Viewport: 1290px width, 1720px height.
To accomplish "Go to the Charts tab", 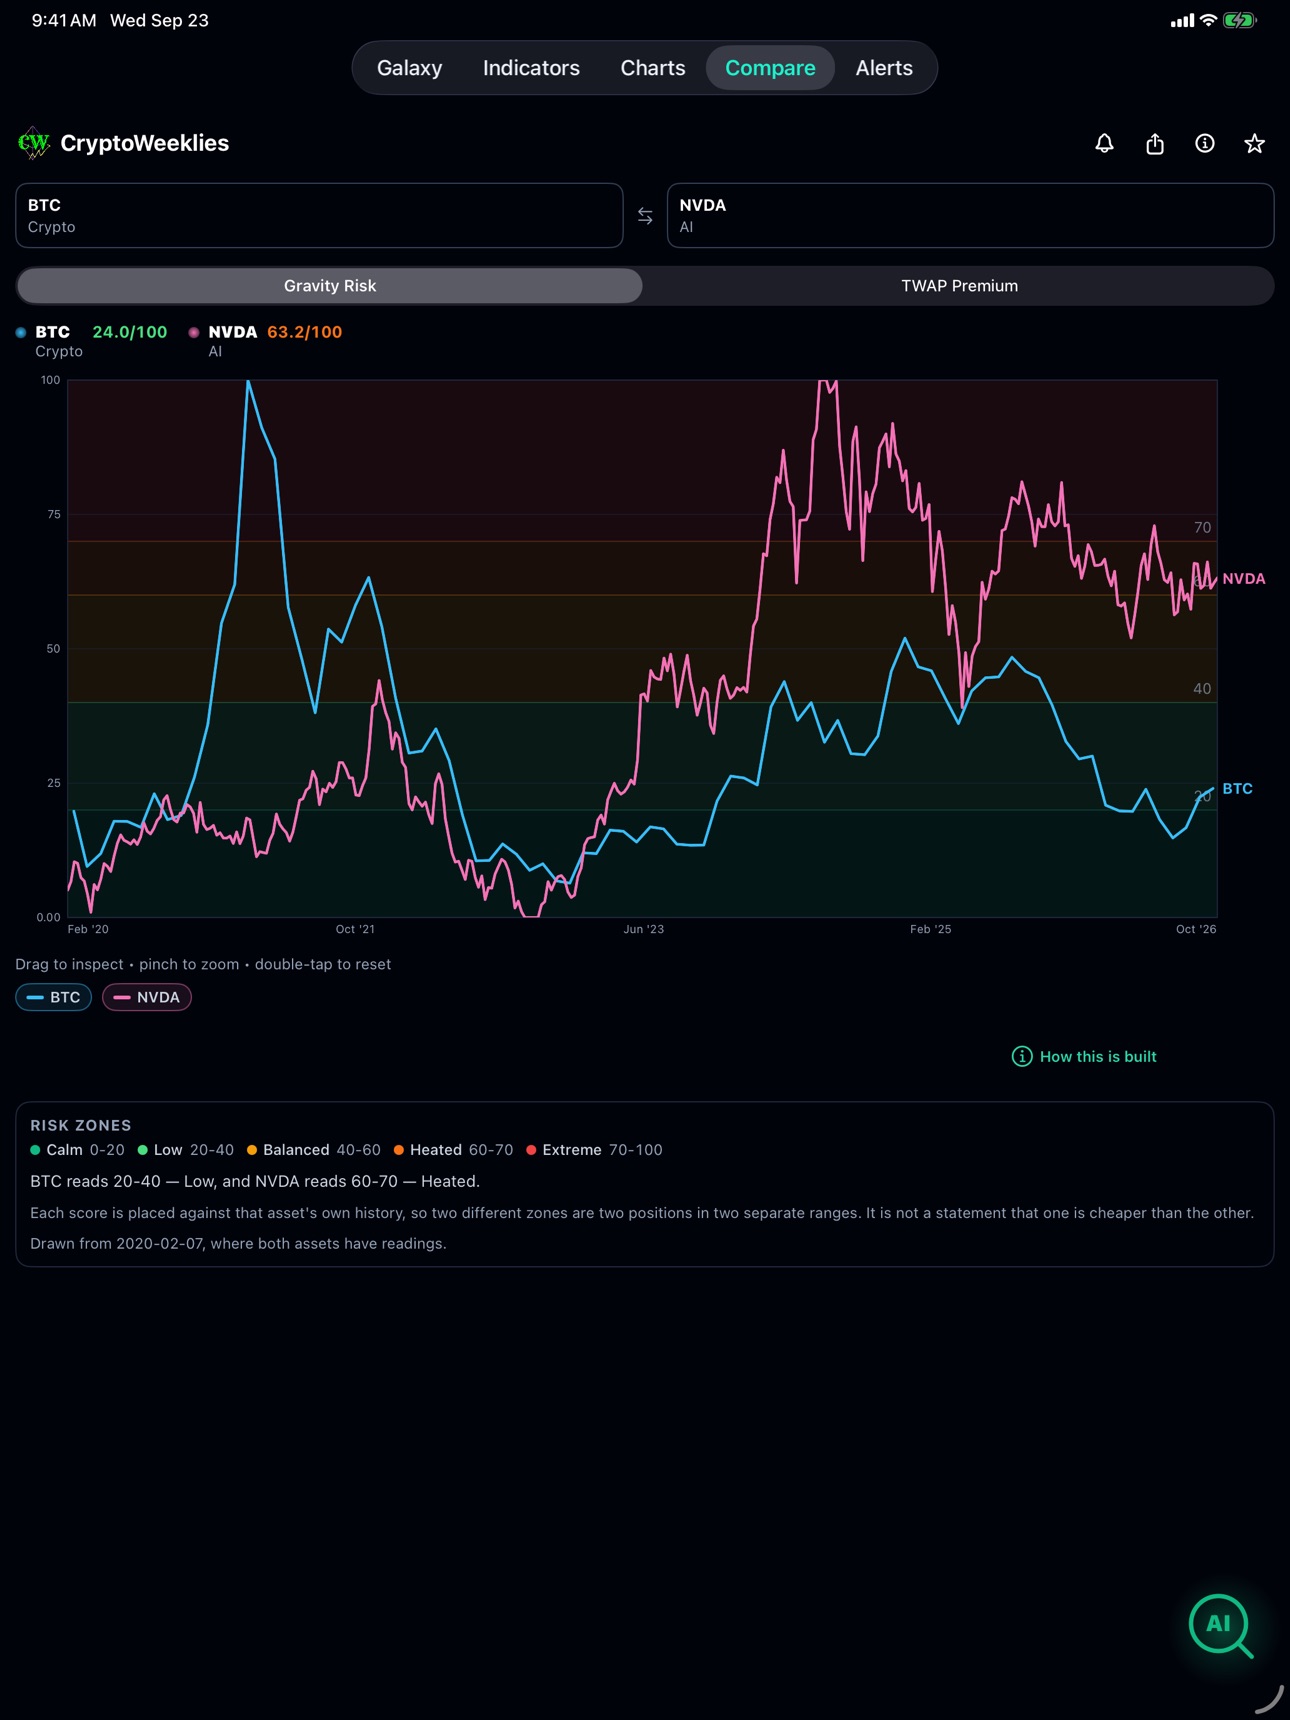I will [x=653, y=68].
